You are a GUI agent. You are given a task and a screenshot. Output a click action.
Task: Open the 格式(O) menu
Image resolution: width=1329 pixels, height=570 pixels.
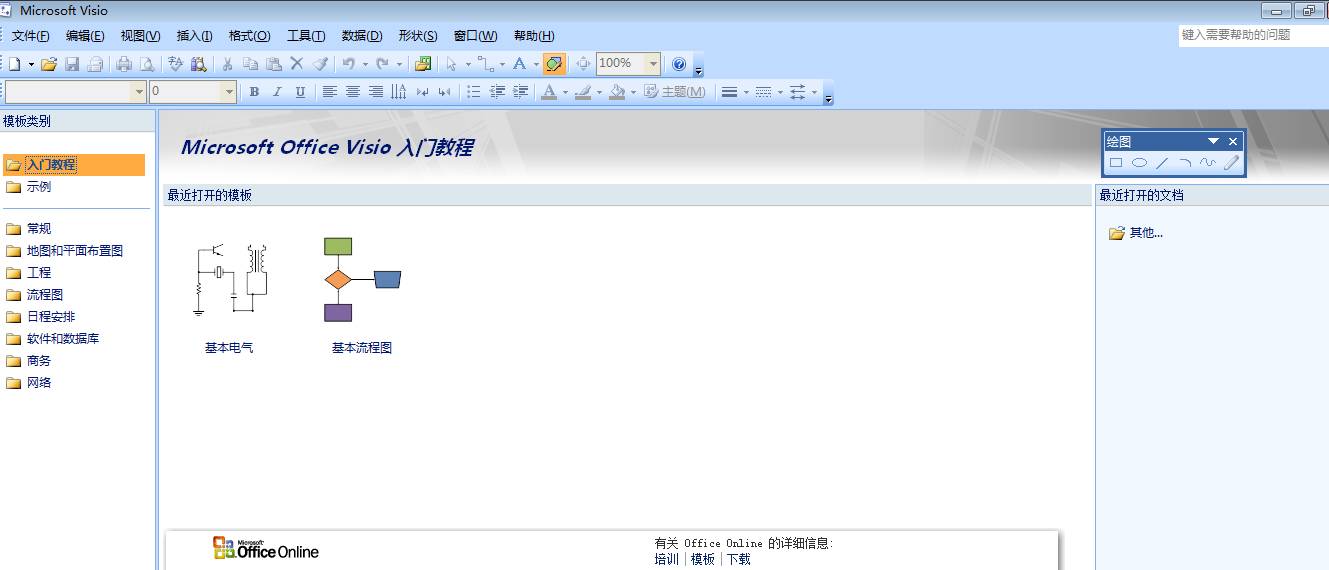(249, 36)
